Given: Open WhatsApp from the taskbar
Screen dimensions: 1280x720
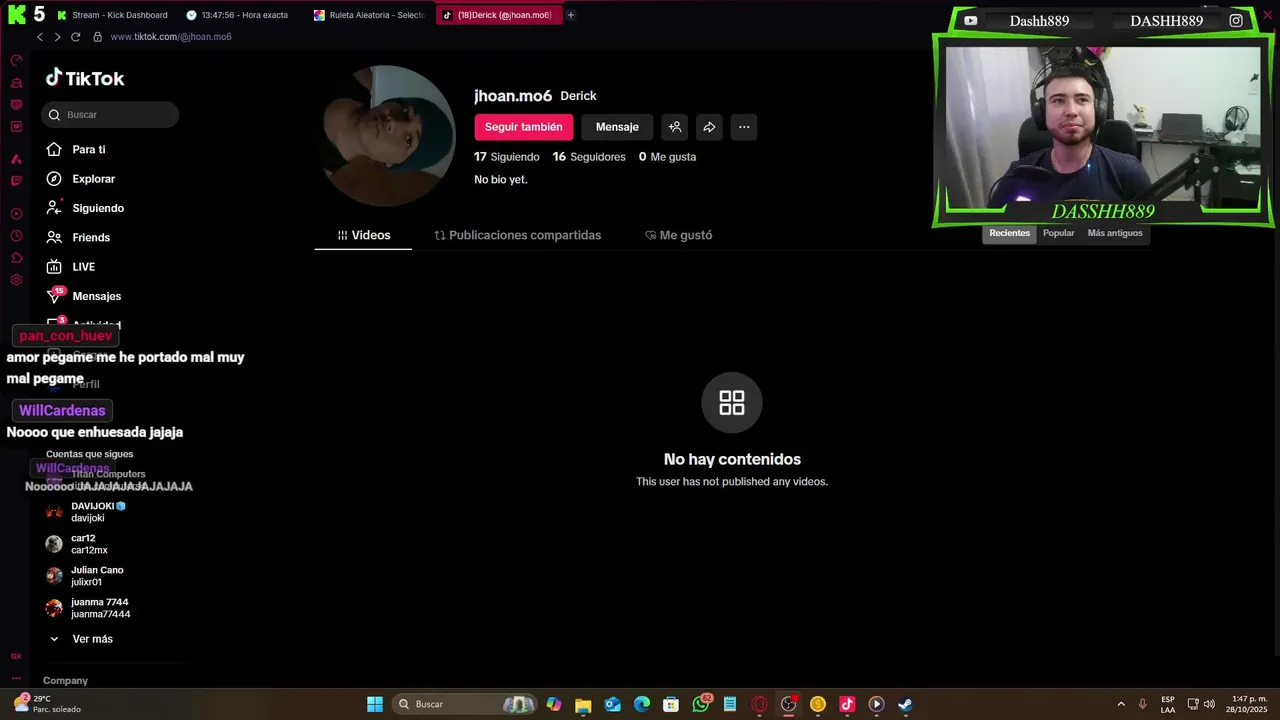Looking at the screenshot, I should point(701,704).
